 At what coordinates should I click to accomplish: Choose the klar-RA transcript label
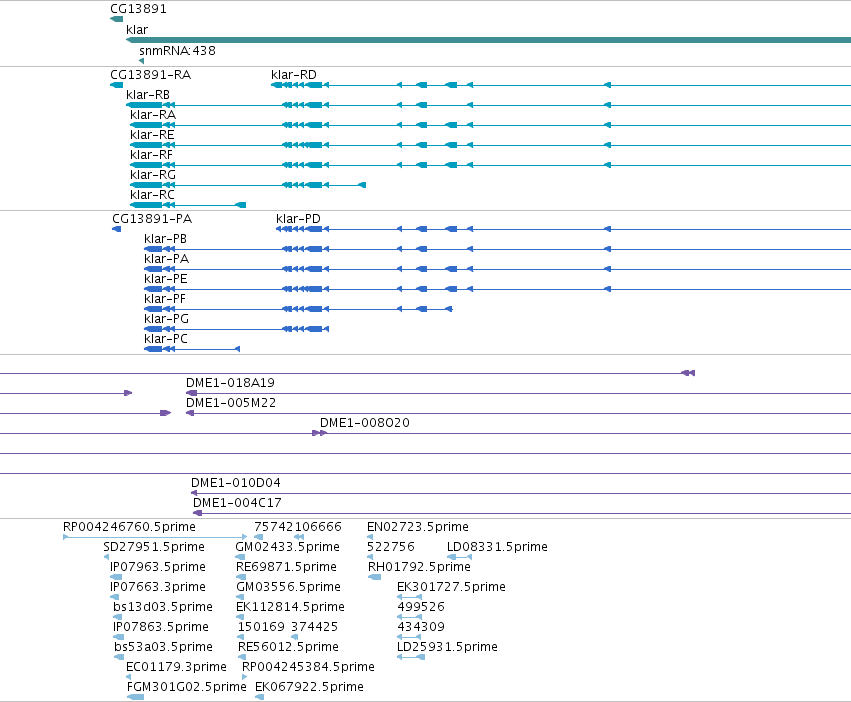153,115
